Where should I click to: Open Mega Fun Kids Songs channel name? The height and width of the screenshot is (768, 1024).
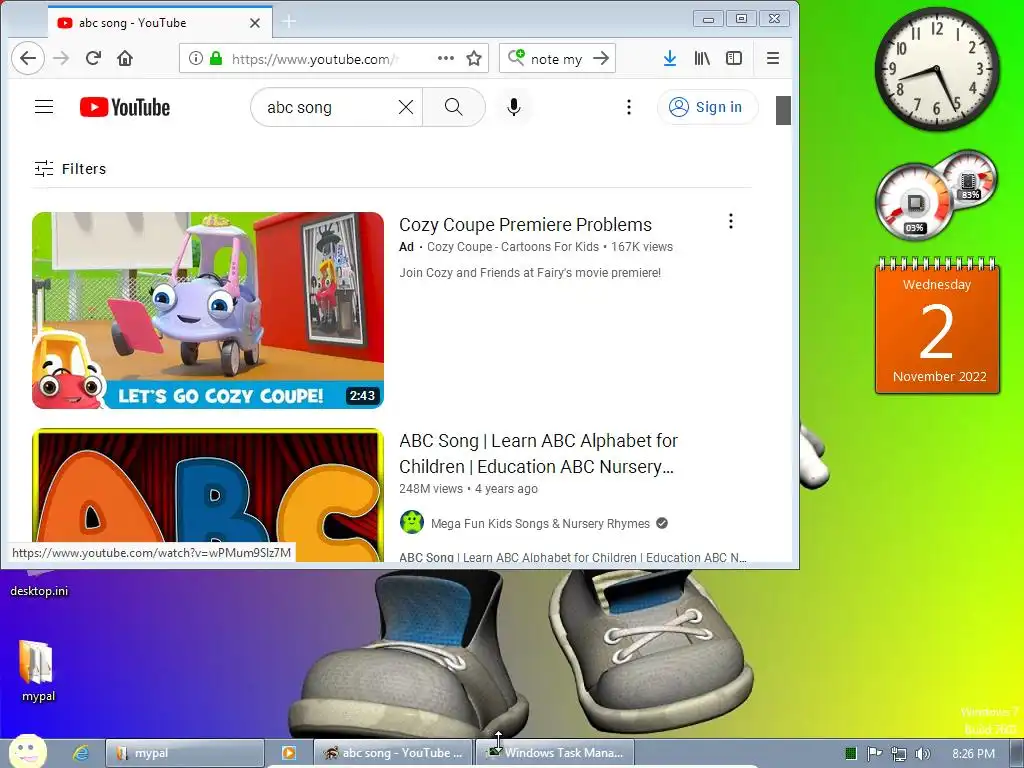tap(540, 524)
